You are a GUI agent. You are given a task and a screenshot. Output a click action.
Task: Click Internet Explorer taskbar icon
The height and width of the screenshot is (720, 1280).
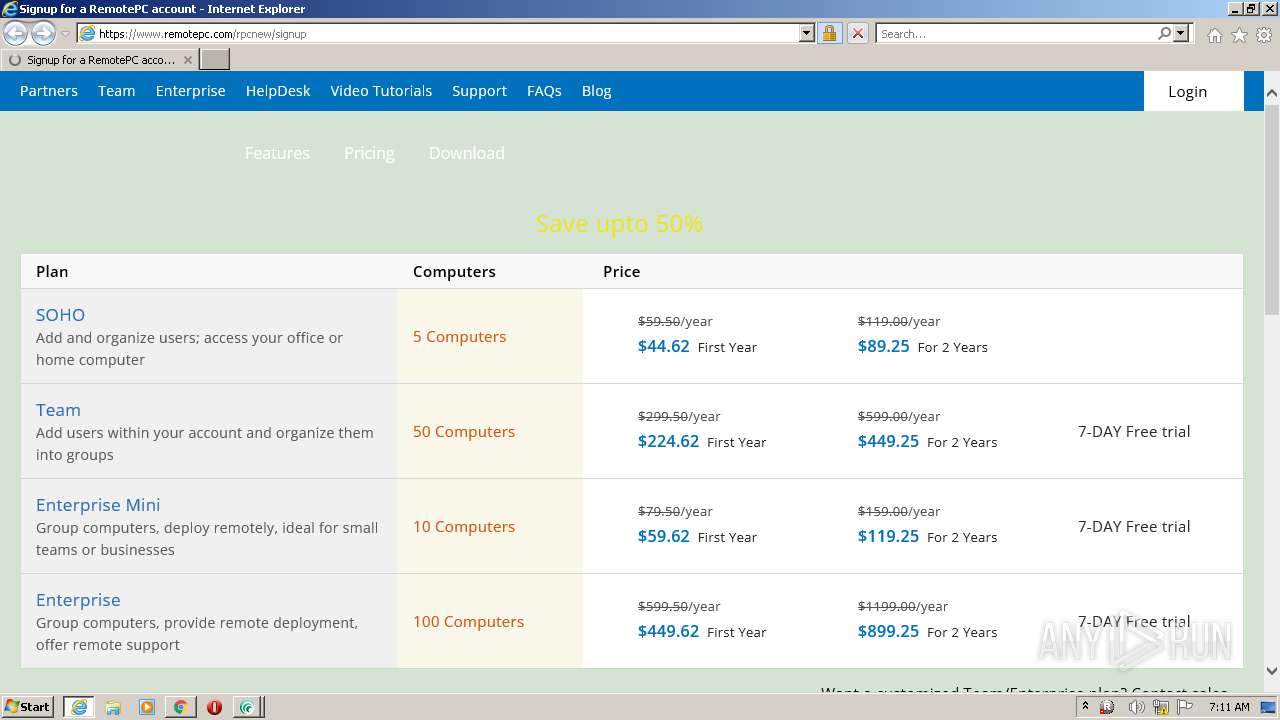tap(78, 707)
